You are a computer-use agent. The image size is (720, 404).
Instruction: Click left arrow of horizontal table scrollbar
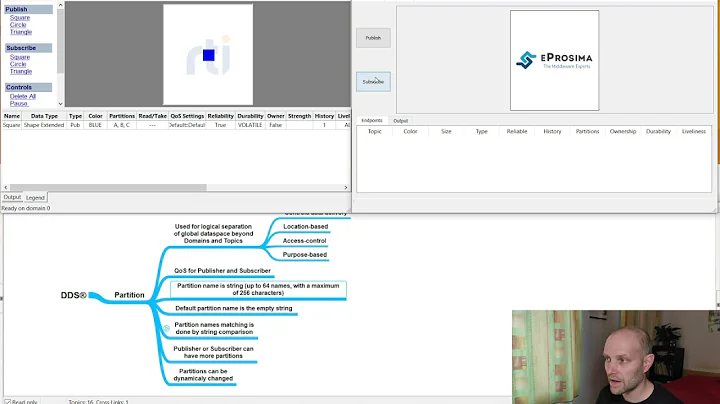pyautogui.click(x=6, y=187)
